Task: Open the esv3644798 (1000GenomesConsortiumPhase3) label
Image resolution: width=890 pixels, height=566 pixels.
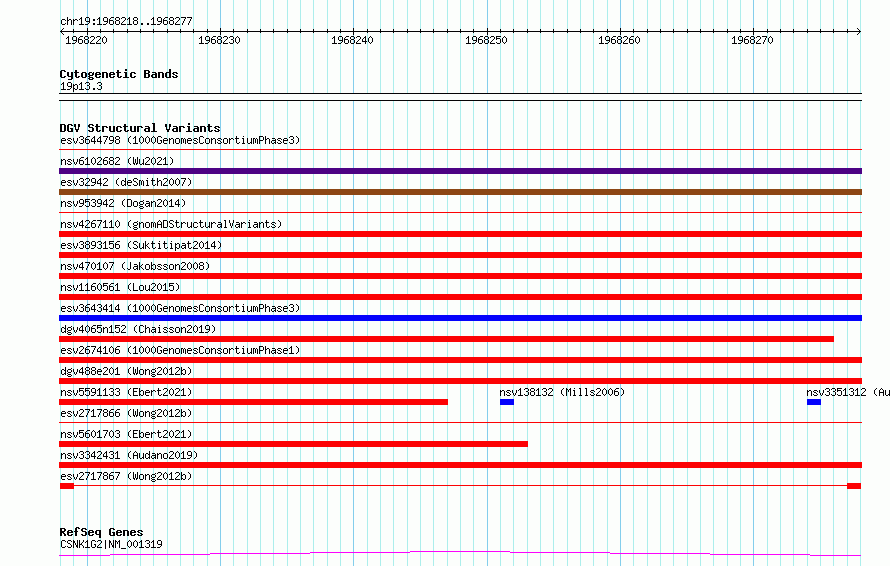Action: 180,140
